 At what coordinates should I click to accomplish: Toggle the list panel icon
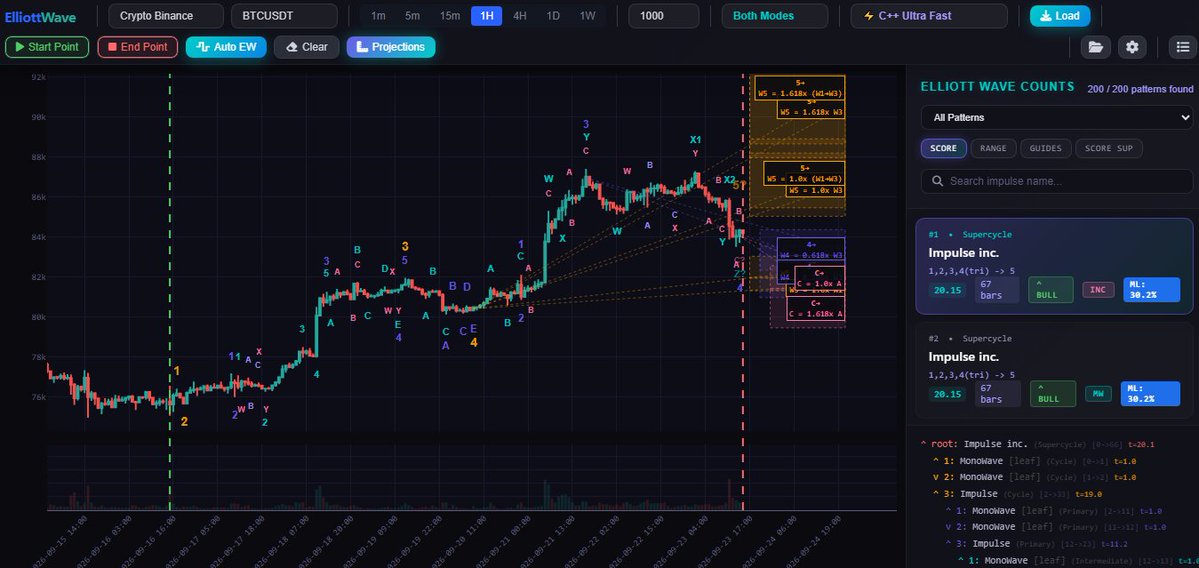point(1183,47)
